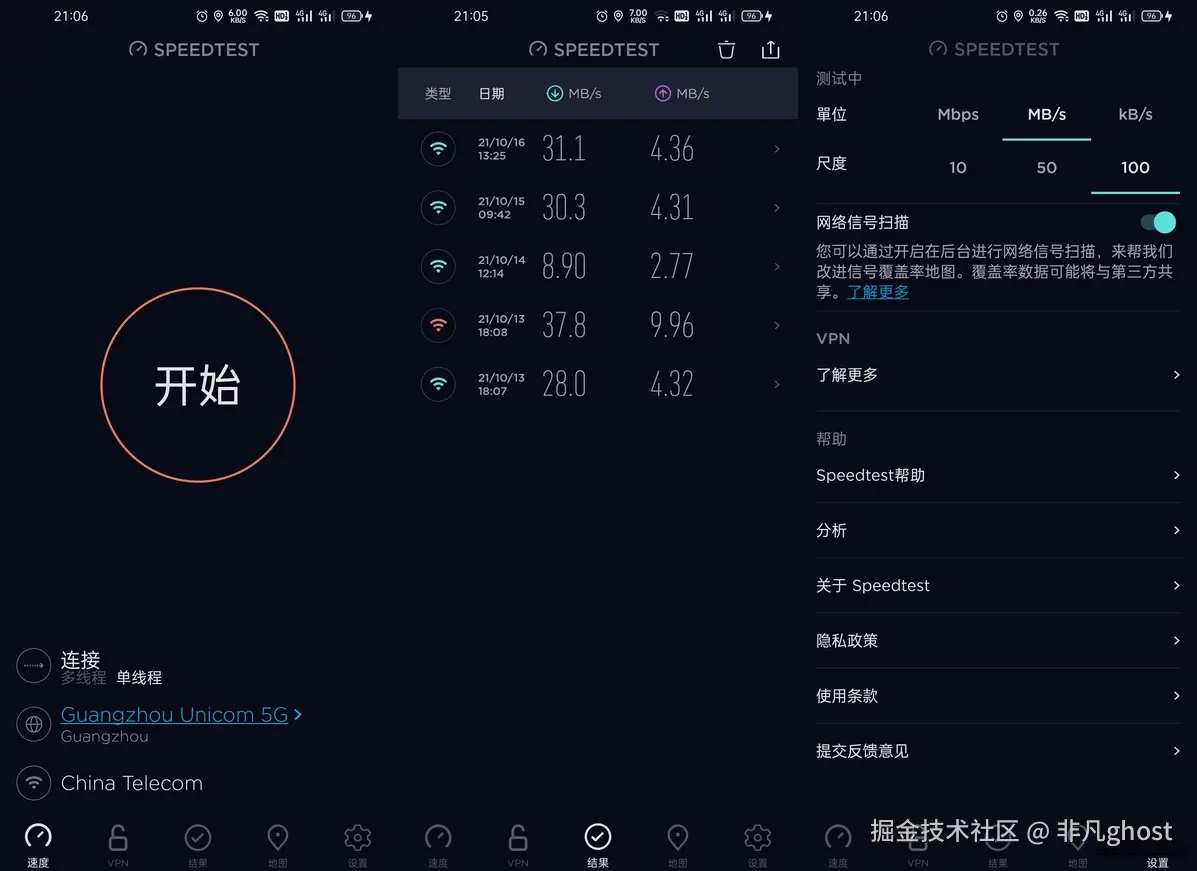Open the 了解更多 hyperlink under signal scanning

878,292
